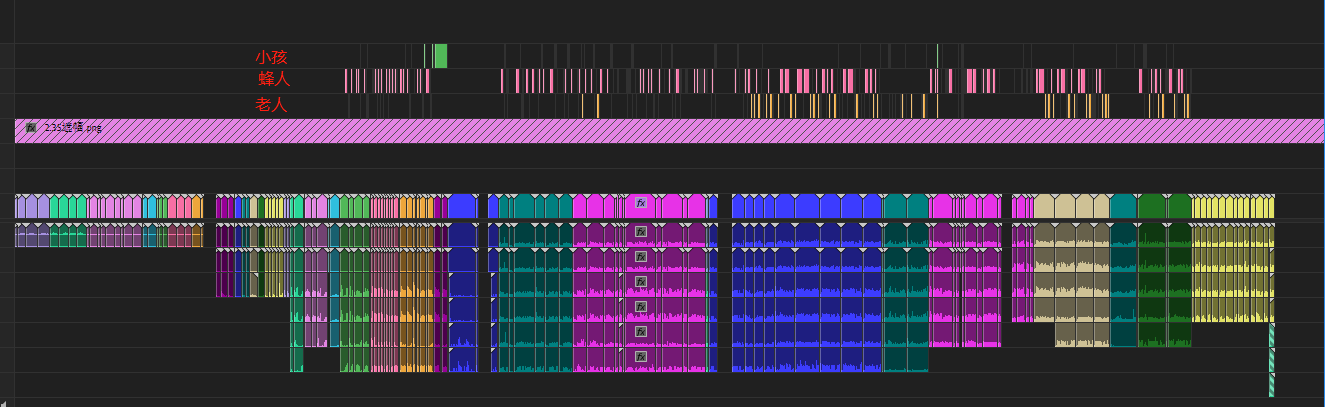Select the wide blue video clip after the orange clips
The image size is (1325, 407).
click(x=462, y=208)
